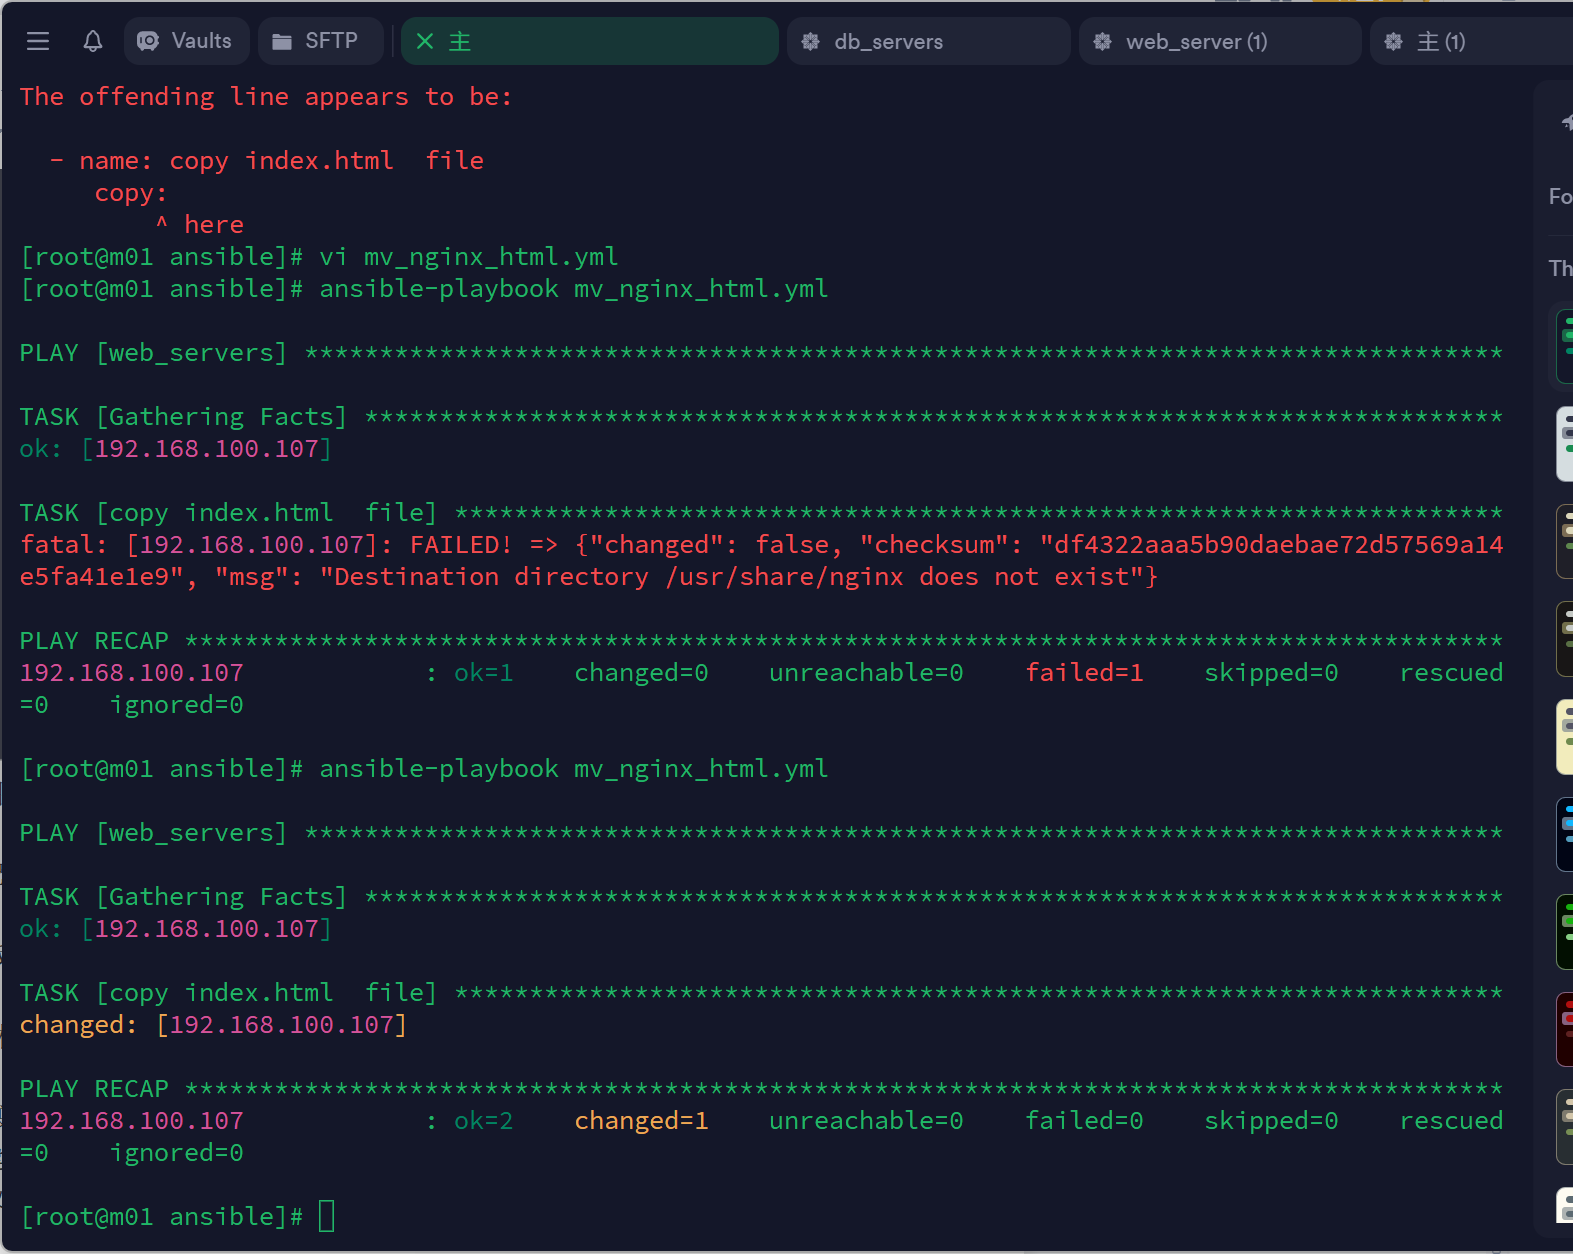
Task: Click the 'ok=2' recap value
Action: 483,1121
